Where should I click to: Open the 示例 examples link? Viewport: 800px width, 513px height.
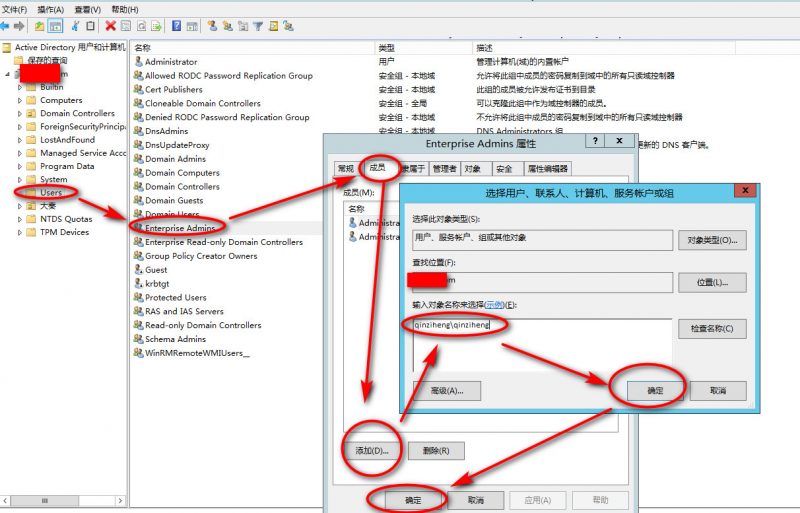pos(494,305)
